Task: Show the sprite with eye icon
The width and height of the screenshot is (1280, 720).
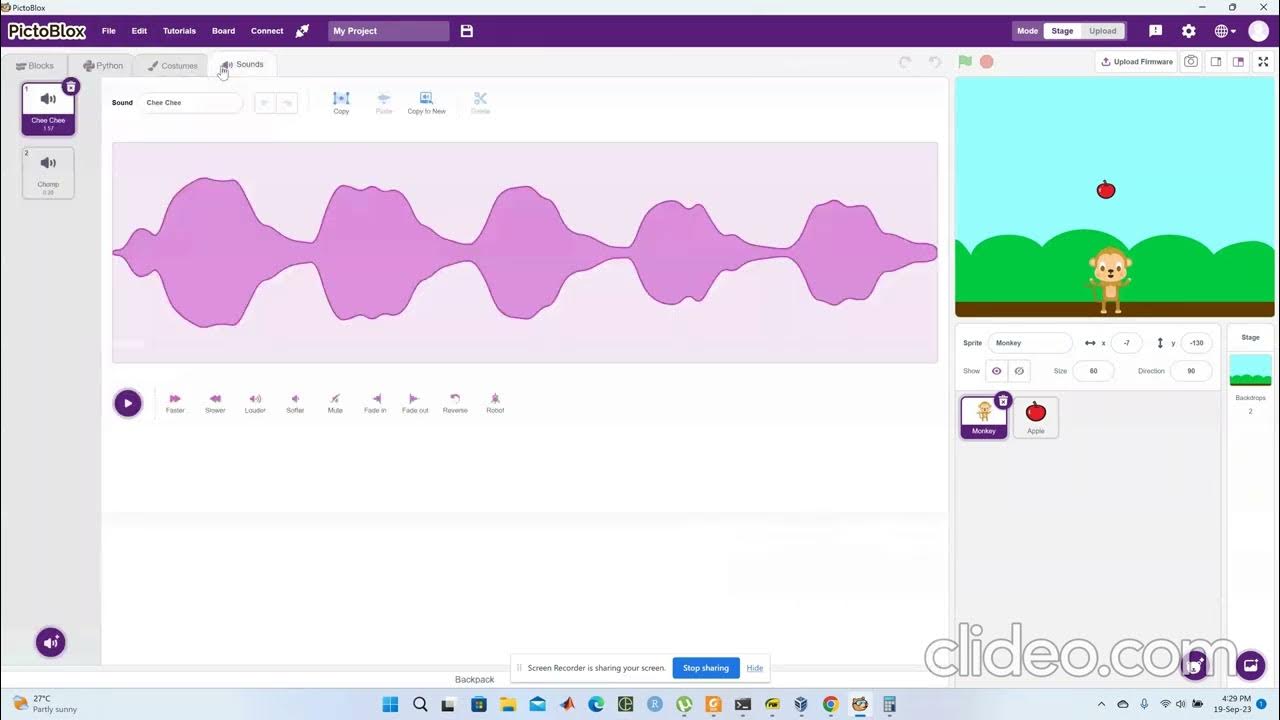Action: (996, 371)
